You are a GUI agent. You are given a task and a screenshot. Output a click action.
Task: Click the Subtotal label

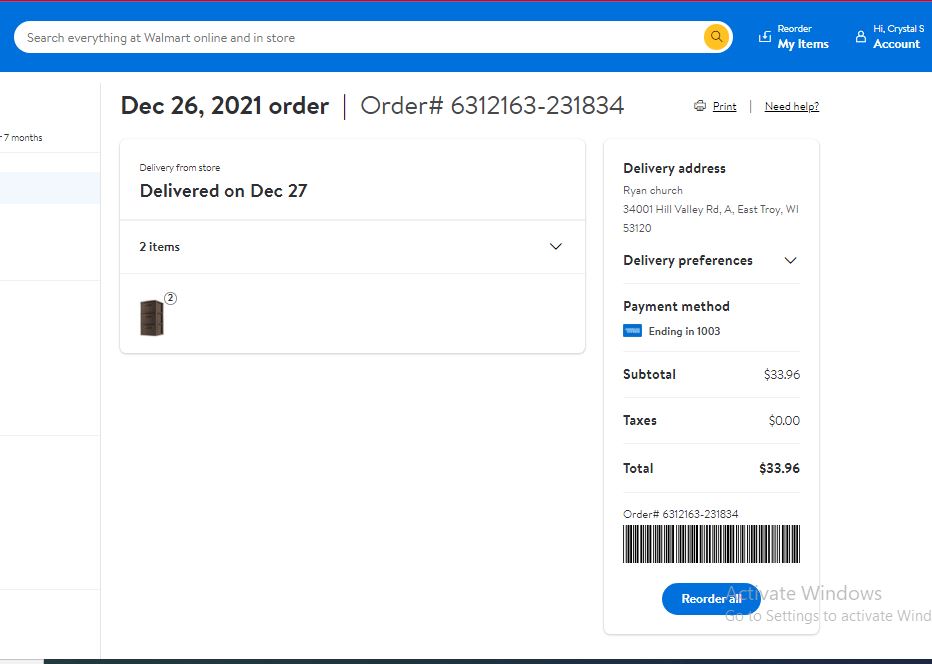[649, 375]
